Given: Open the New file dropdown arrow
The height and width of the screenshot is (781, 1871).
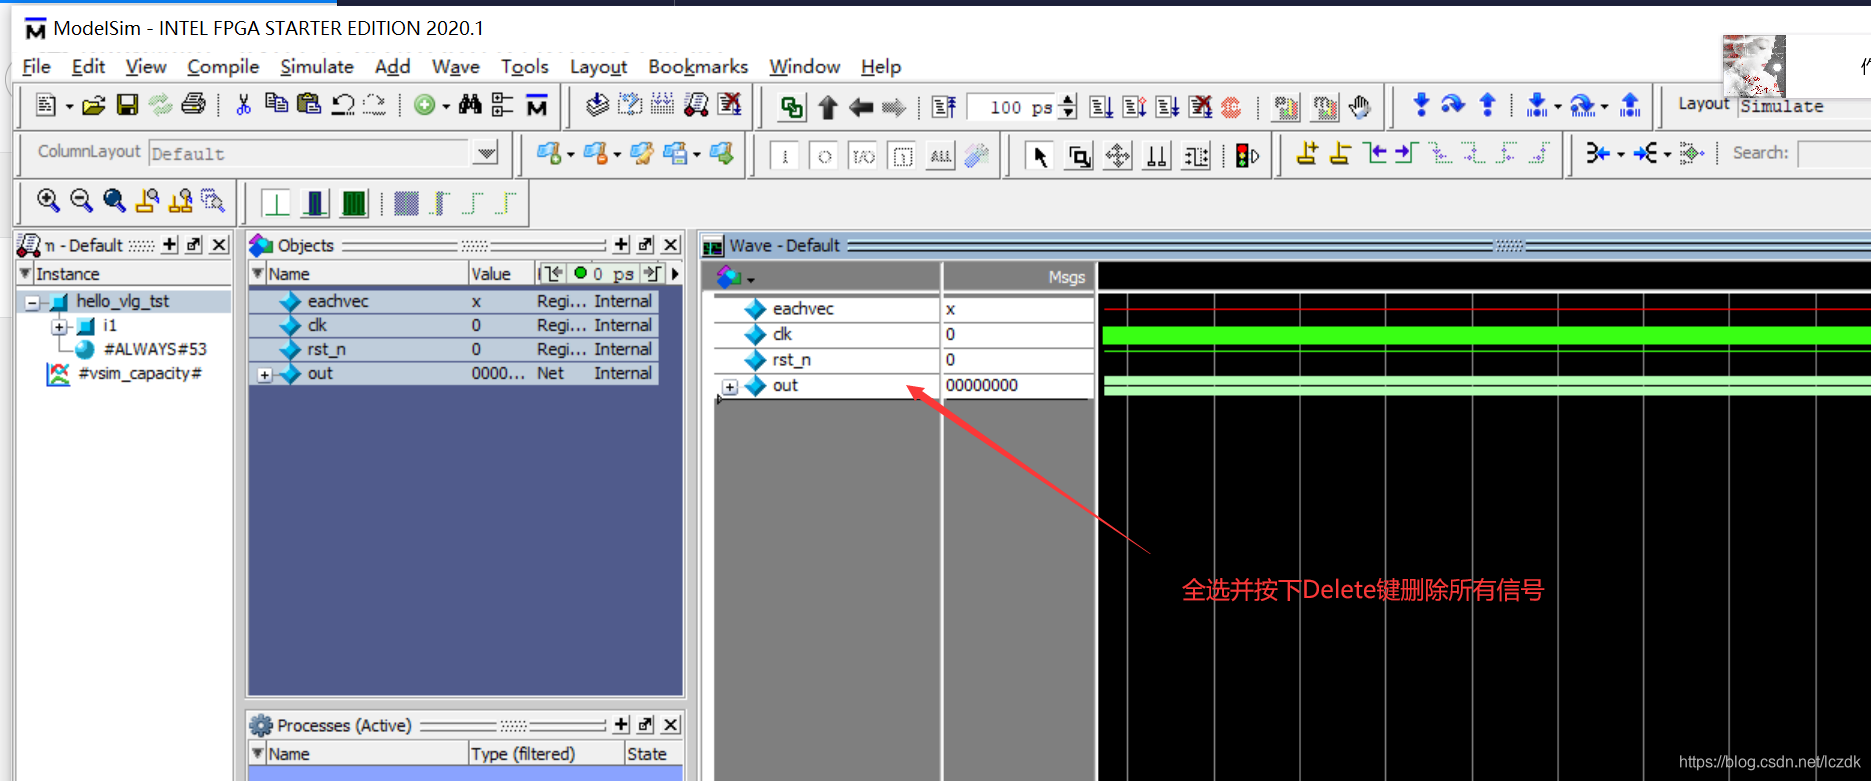Looking at the screenshot, I should pos(69,106).
